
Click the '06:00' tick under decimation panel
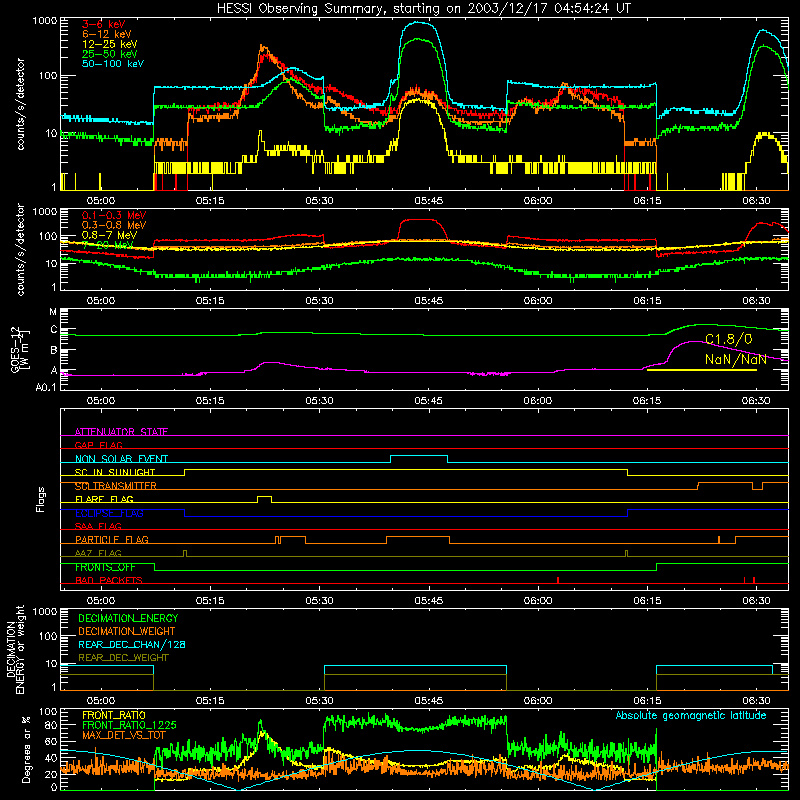pos(538,701)
